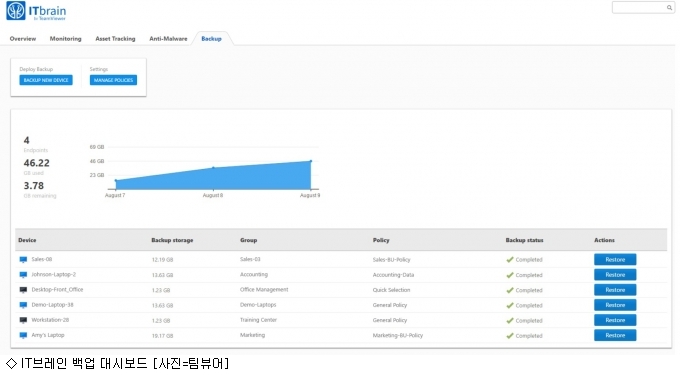680x375 pixels.
Task: Click the search magnifier icon
Action: [669, 7]
